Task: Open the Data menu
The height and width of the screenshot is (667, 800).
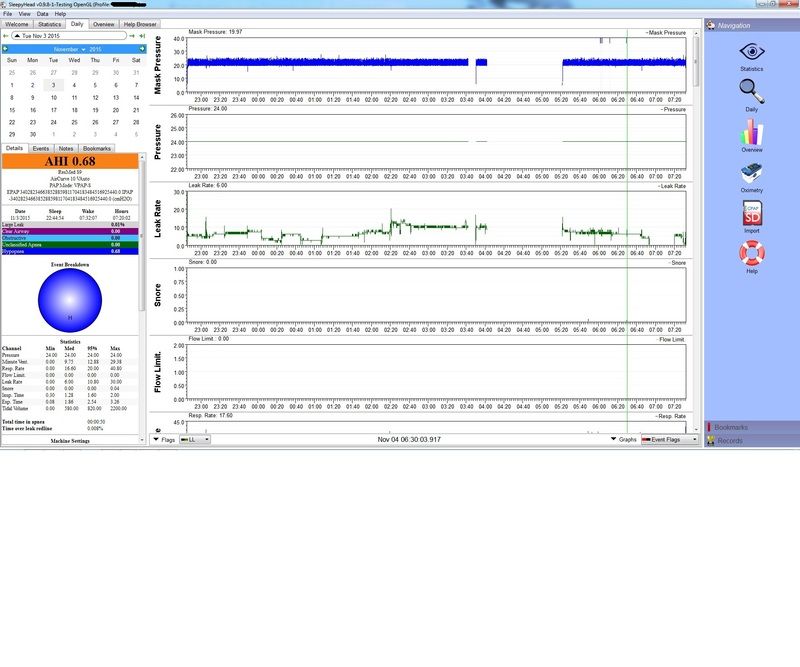Action: [x=43, y=14]
